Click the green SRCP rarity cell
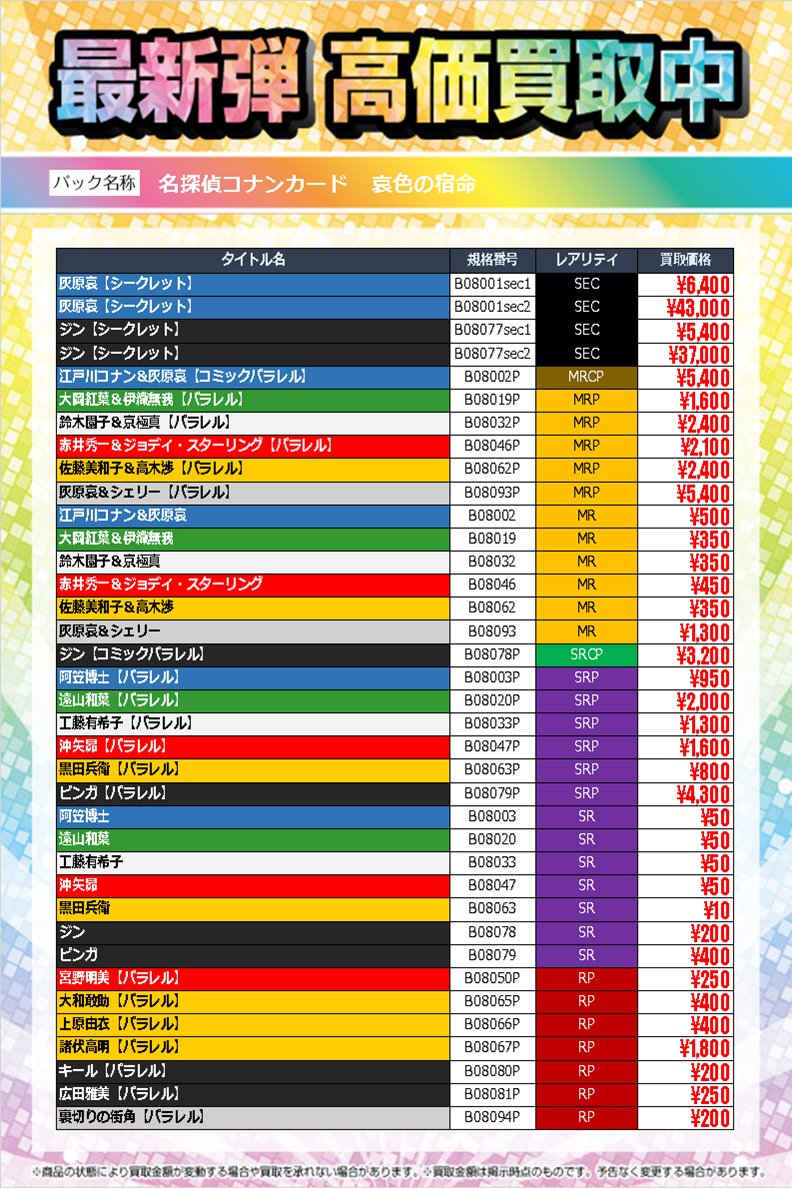Screen dimensions: 792x1188 pyautogui.click(x=587, y=655)
